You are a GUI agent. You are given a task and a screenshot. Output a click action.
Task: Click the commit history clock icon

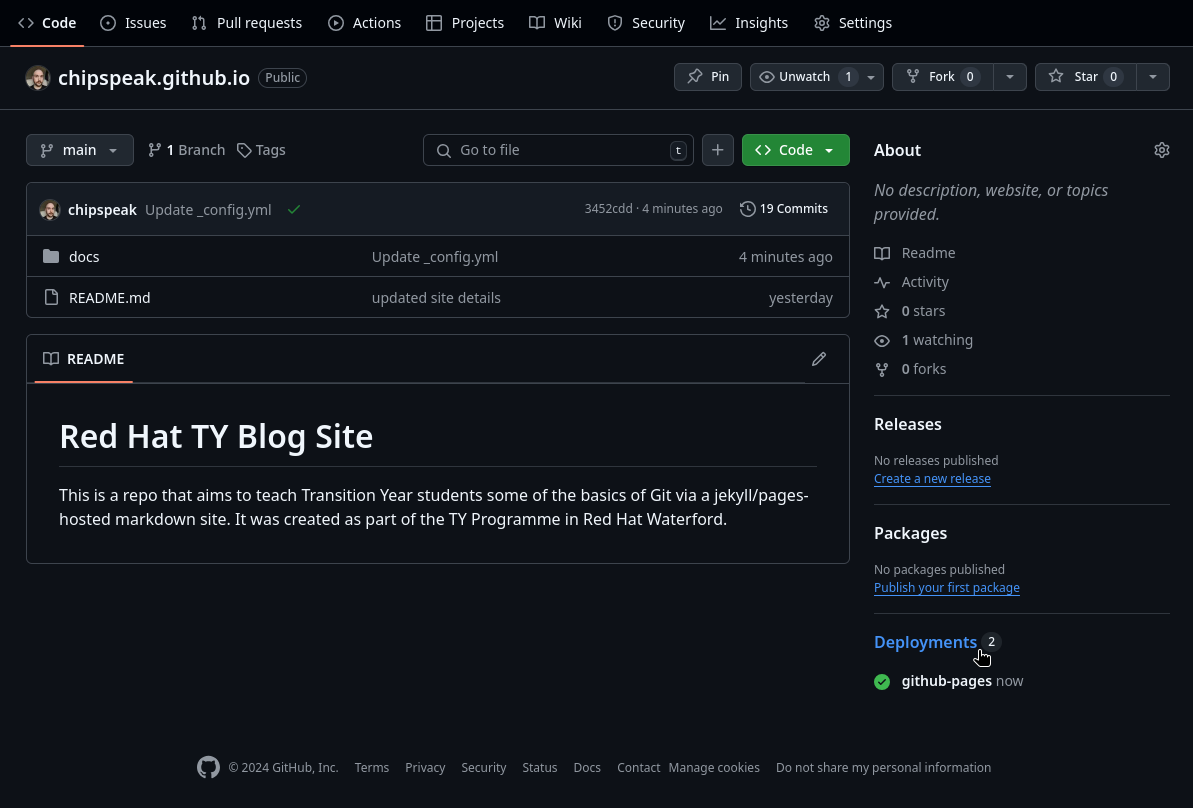pyautogui.click(x=748, y=208)
